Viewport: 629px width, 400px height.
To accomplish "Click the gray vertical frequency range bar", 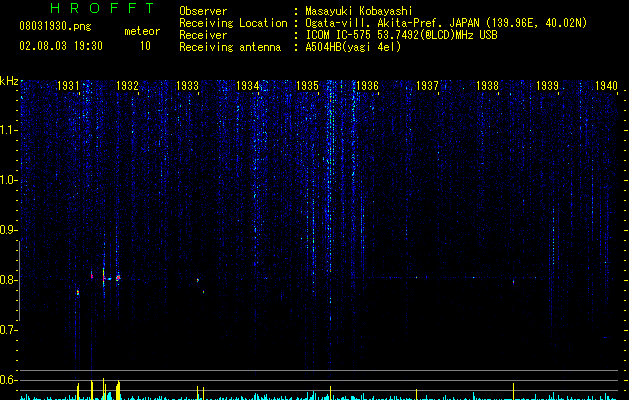I will 19,280.
